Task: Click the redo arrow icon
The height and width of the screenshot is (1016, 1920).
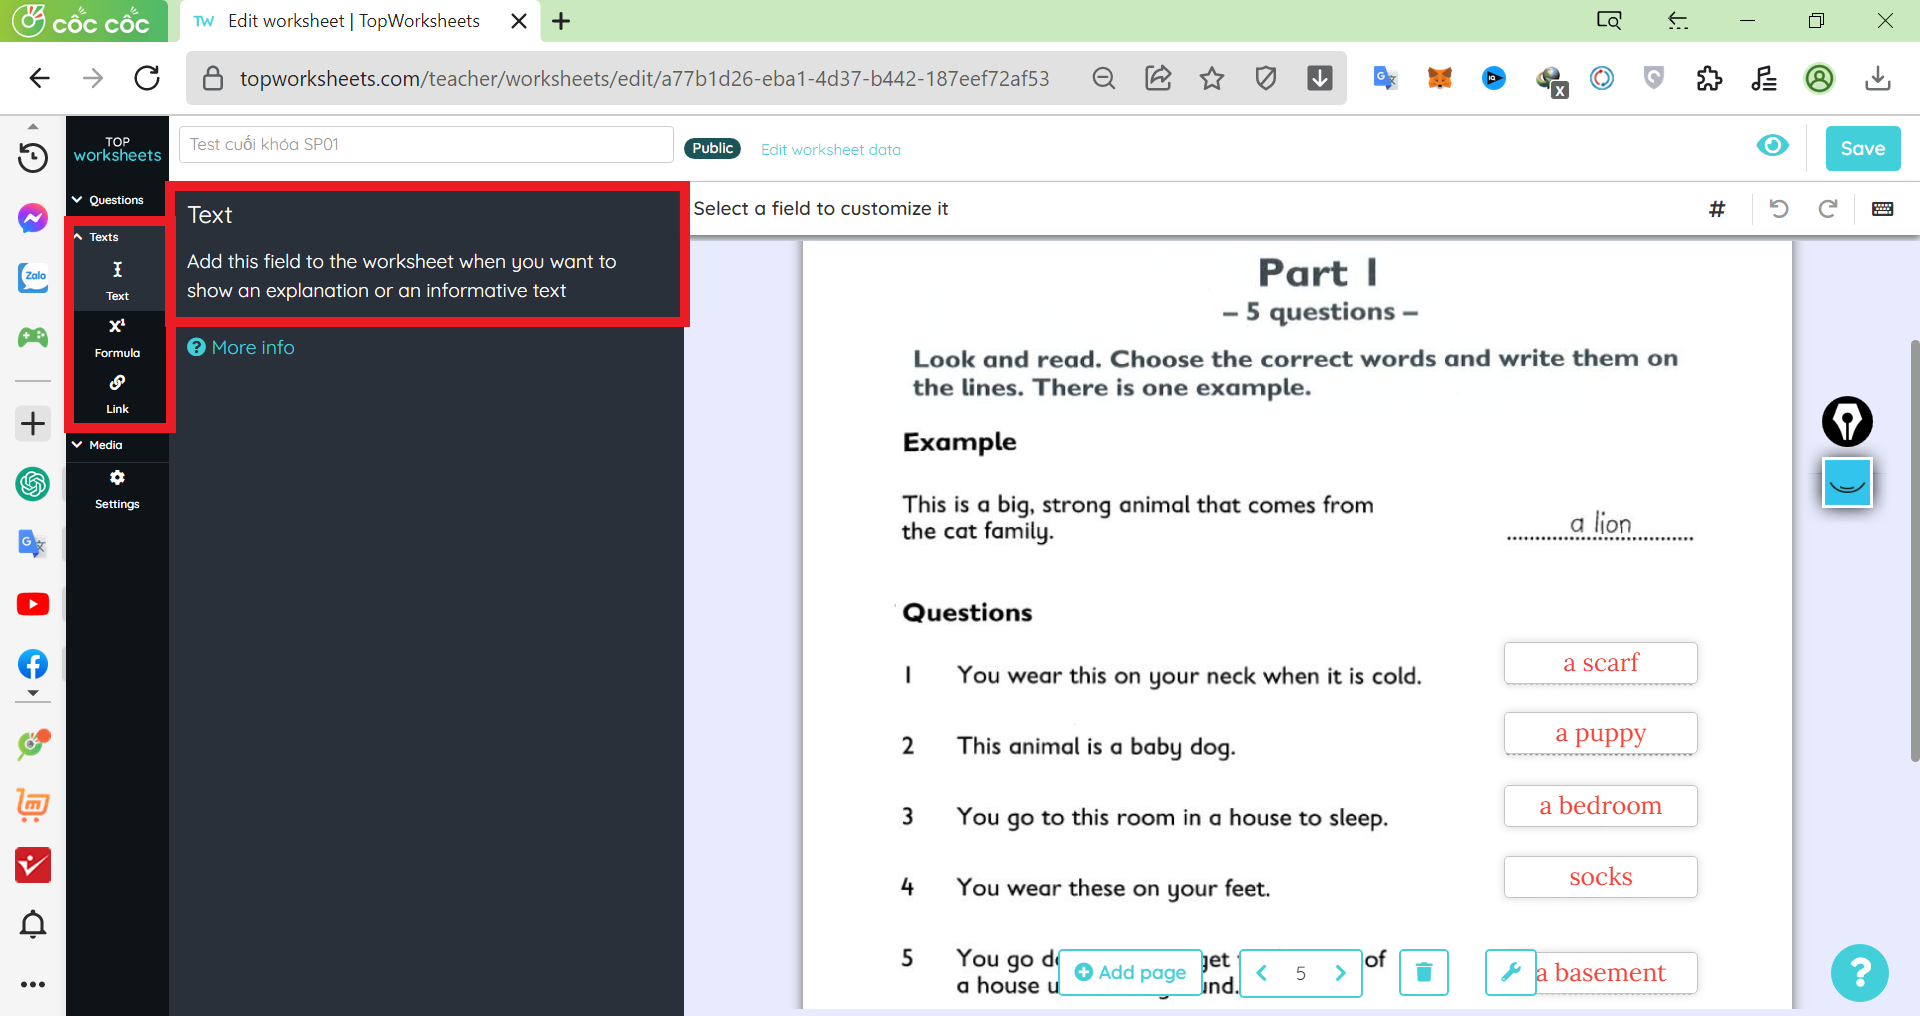Action: 1827,208
